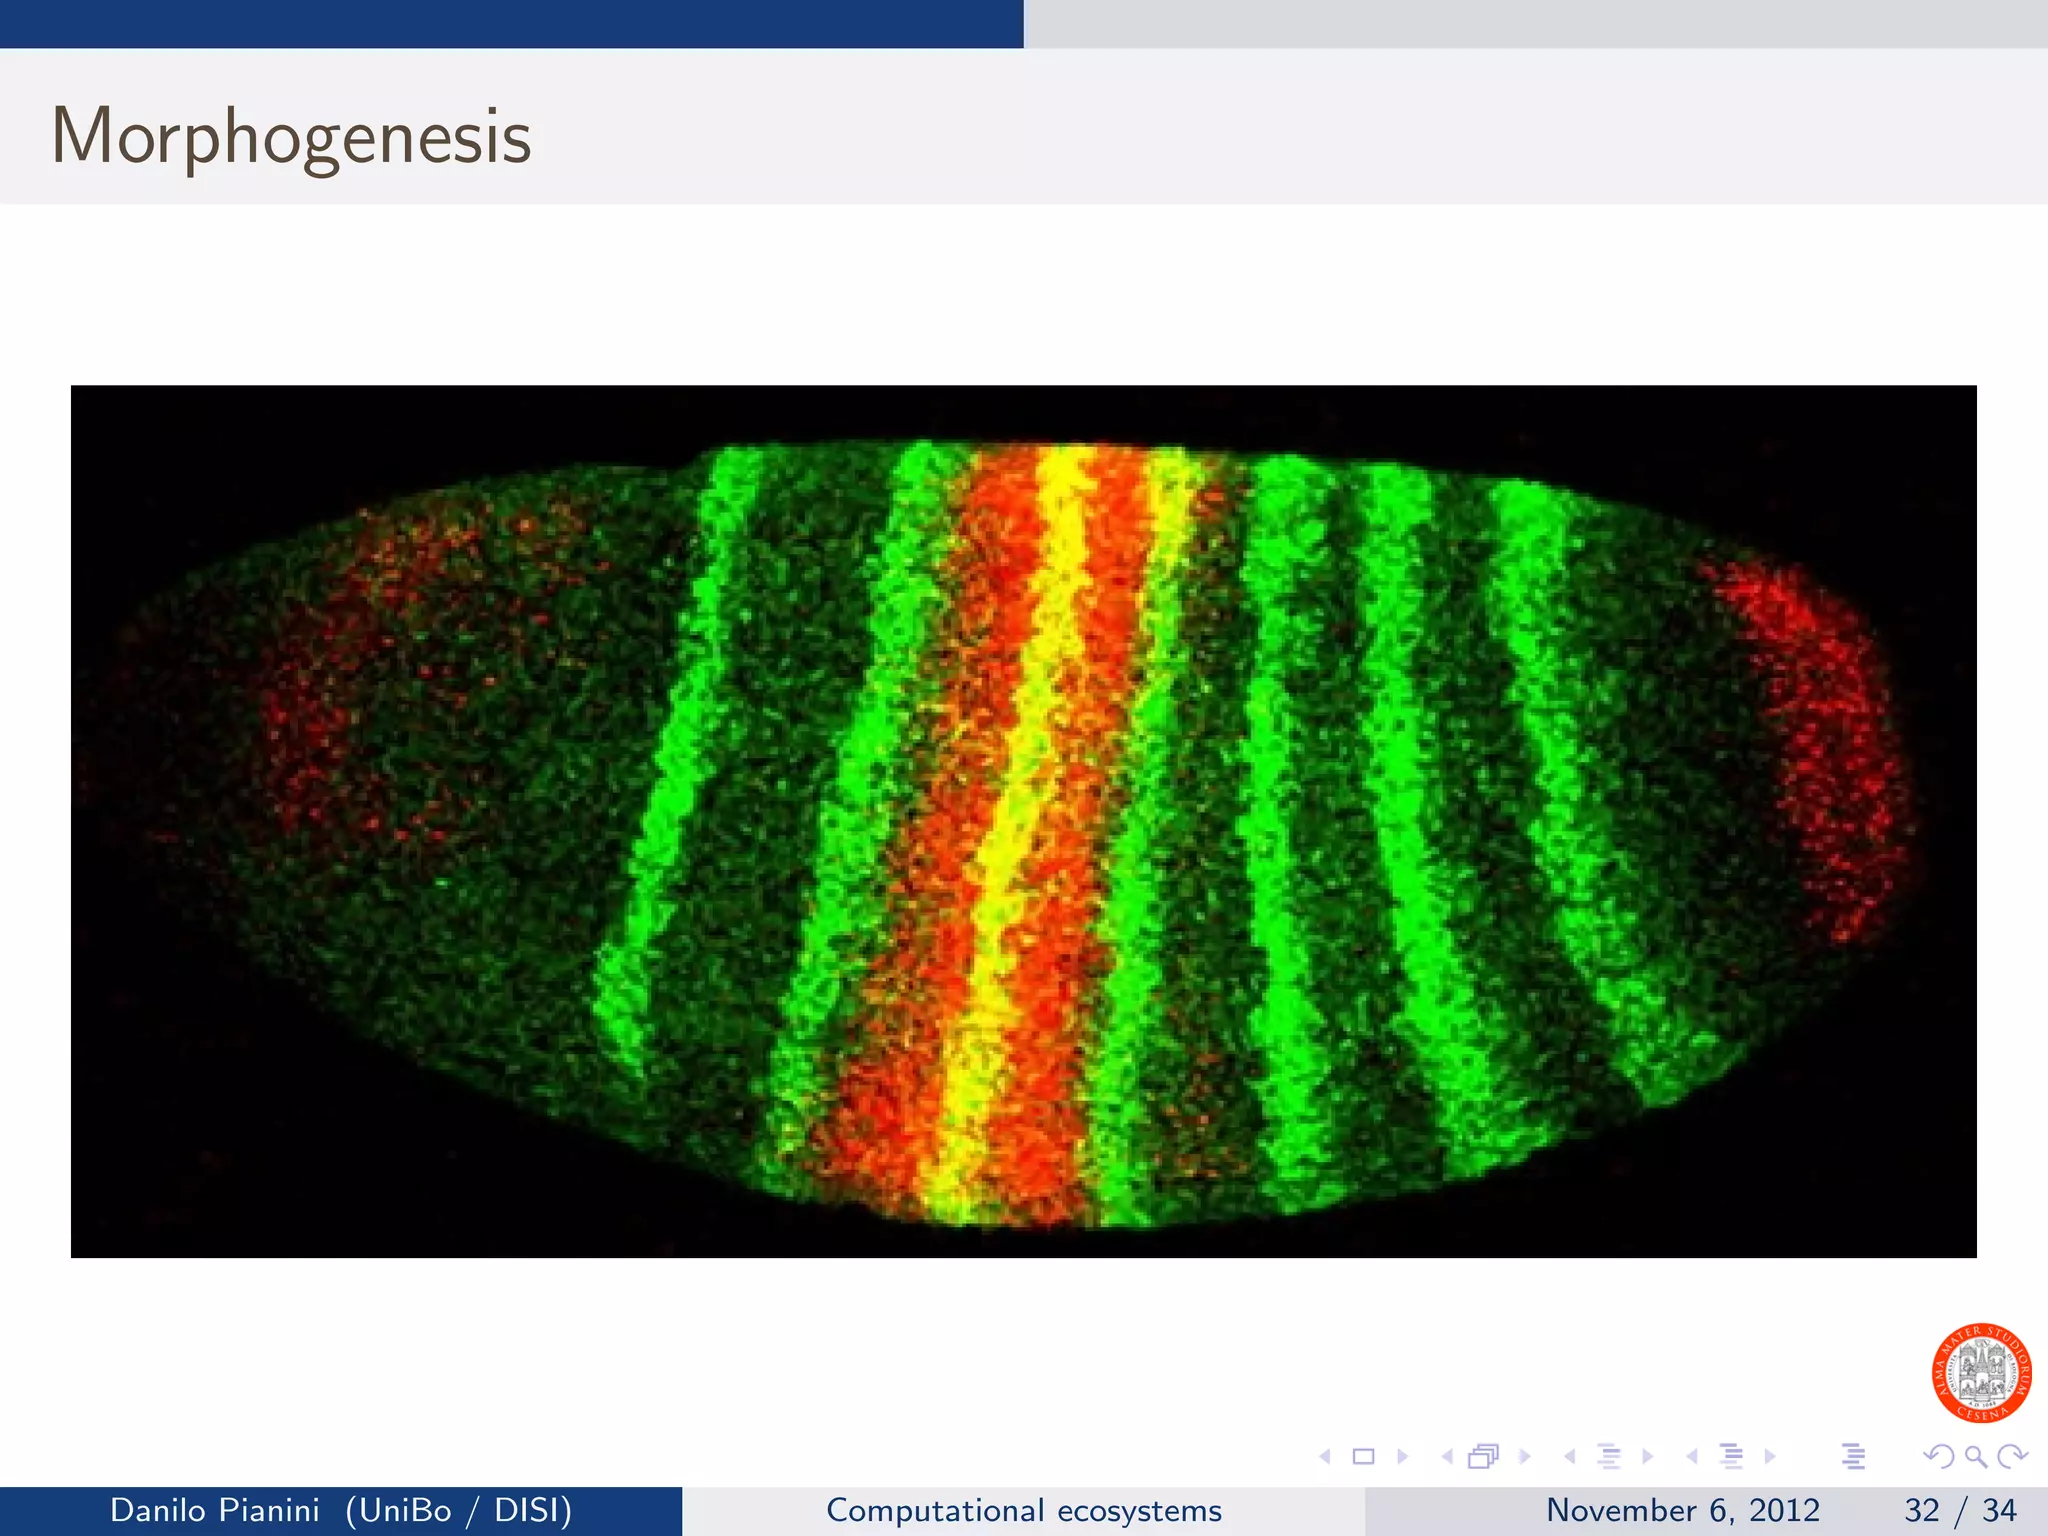Click the previous slide arrow in the navigation bar
The width and height of the screenshot is (2048, 1536).
click(1326, 1457)
